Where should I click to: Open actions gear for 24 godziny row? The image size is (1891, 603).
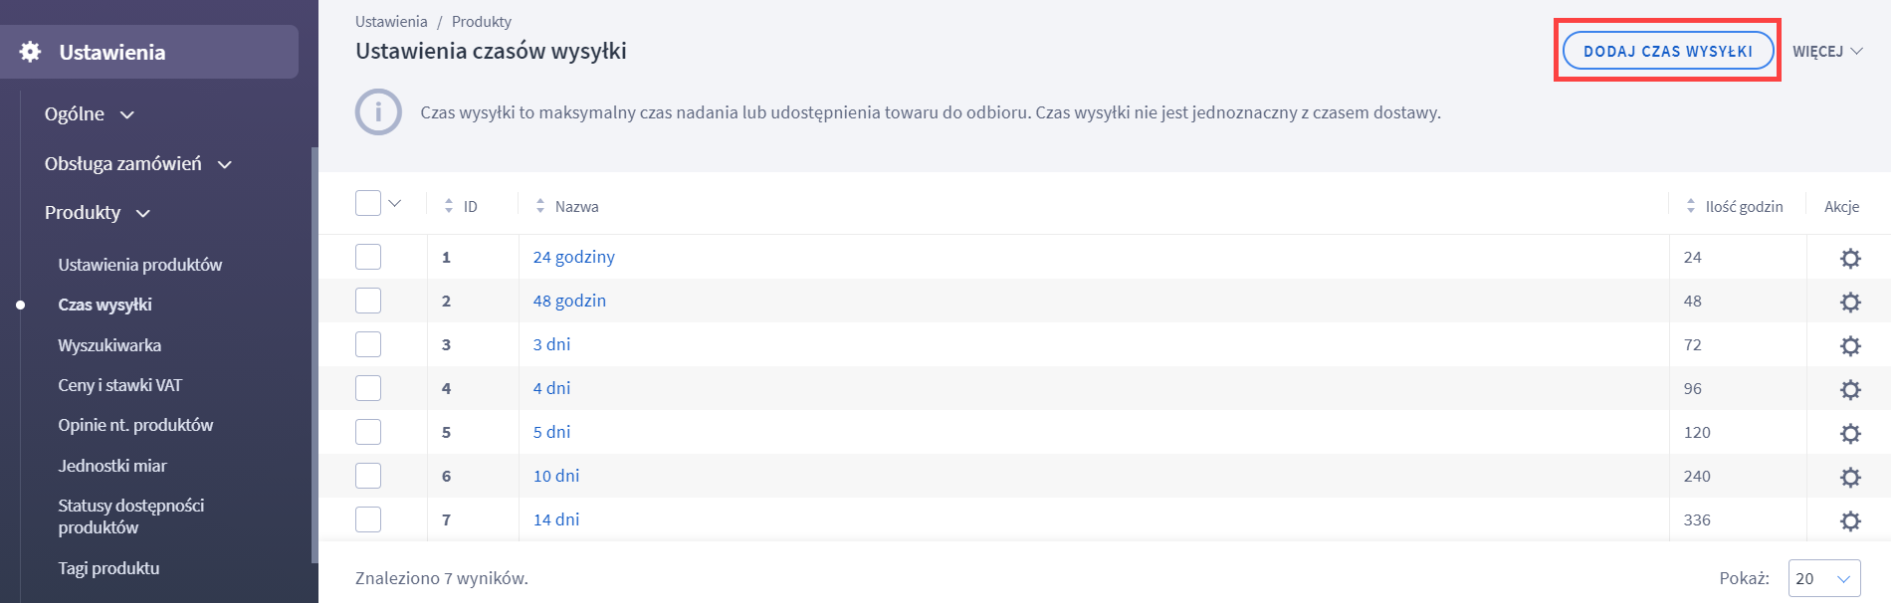point(1850,258)
